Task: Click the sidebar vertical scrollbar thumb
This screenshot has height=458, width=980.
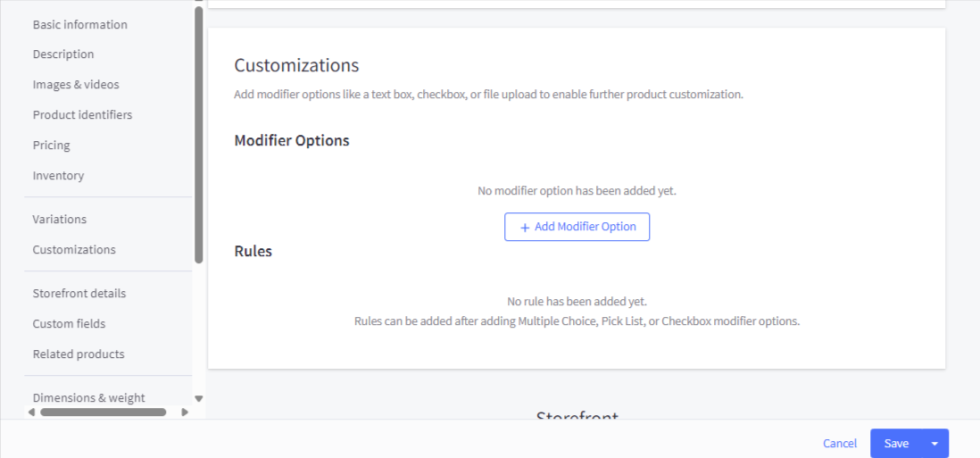Action: click(x=198, y=135)
